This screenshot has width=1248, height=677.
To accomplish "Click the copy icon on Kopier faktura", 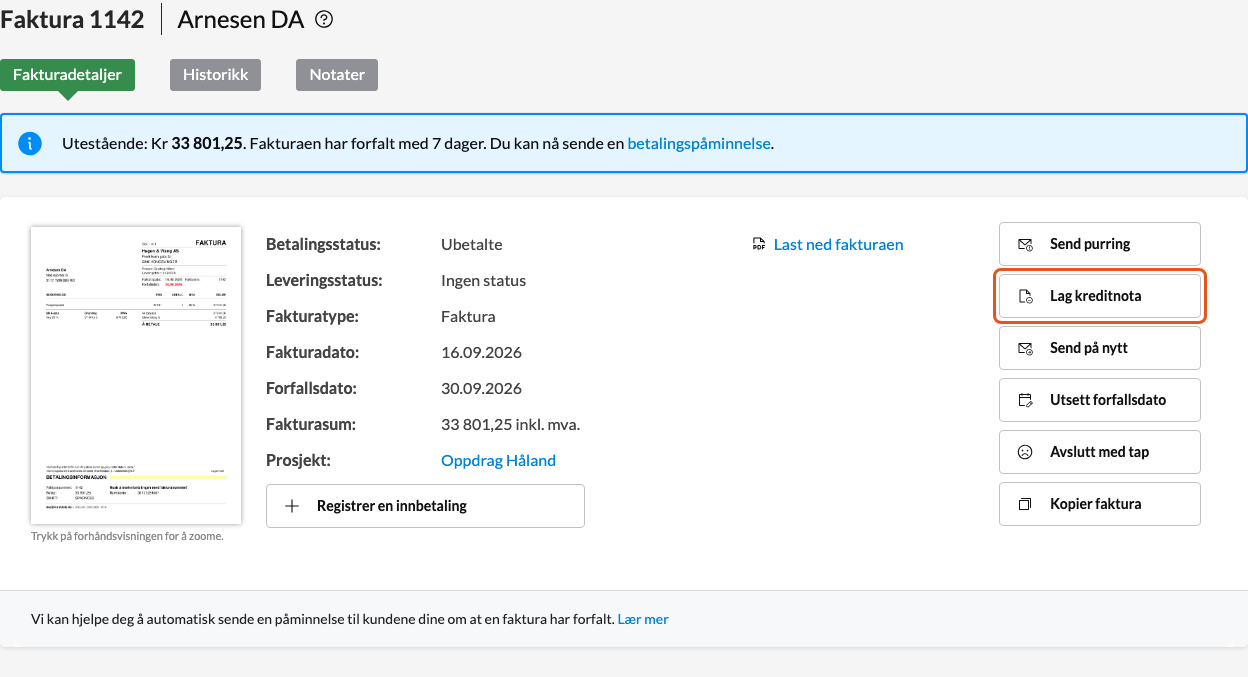I will click(x=1025, y=504).
